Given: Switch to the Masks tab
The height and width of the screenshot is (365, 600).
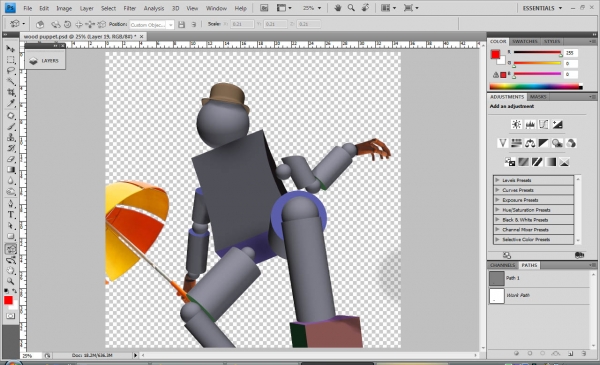Looking at the screenshot, I should coord(538,97).
